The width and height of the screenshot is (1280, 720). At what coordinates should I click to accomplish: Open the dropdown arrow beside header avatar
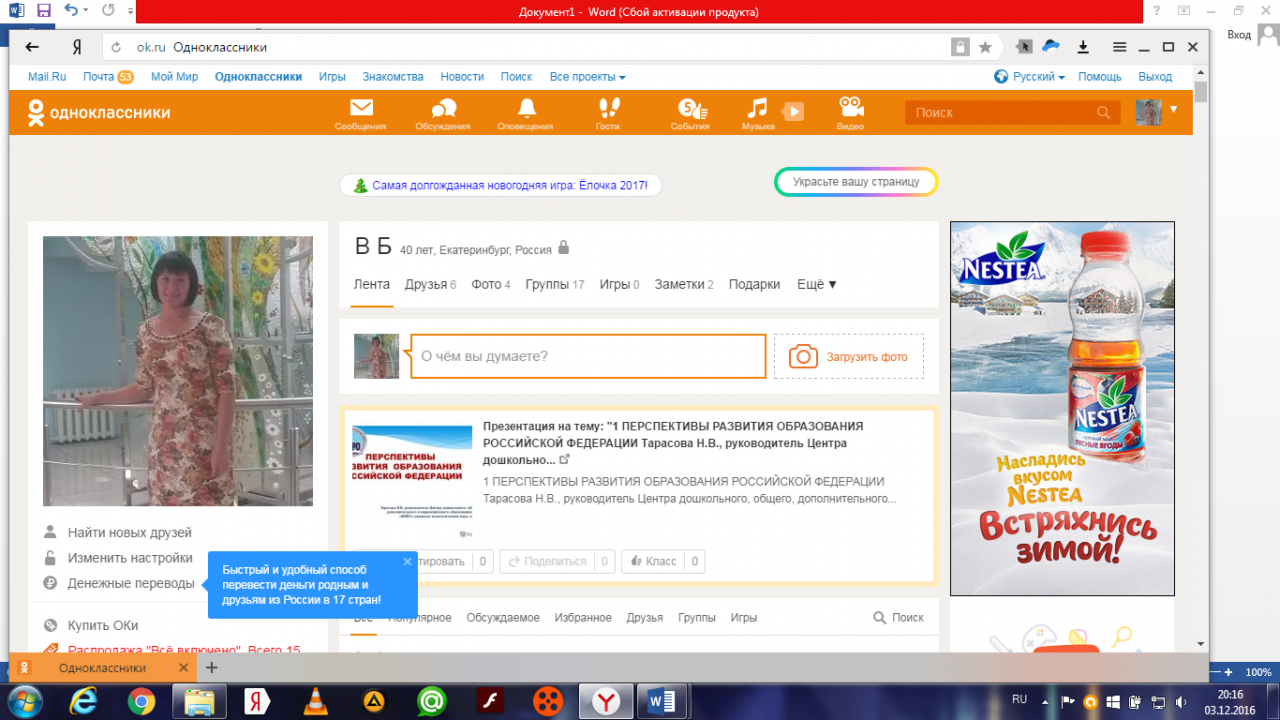pos(1173,109)
